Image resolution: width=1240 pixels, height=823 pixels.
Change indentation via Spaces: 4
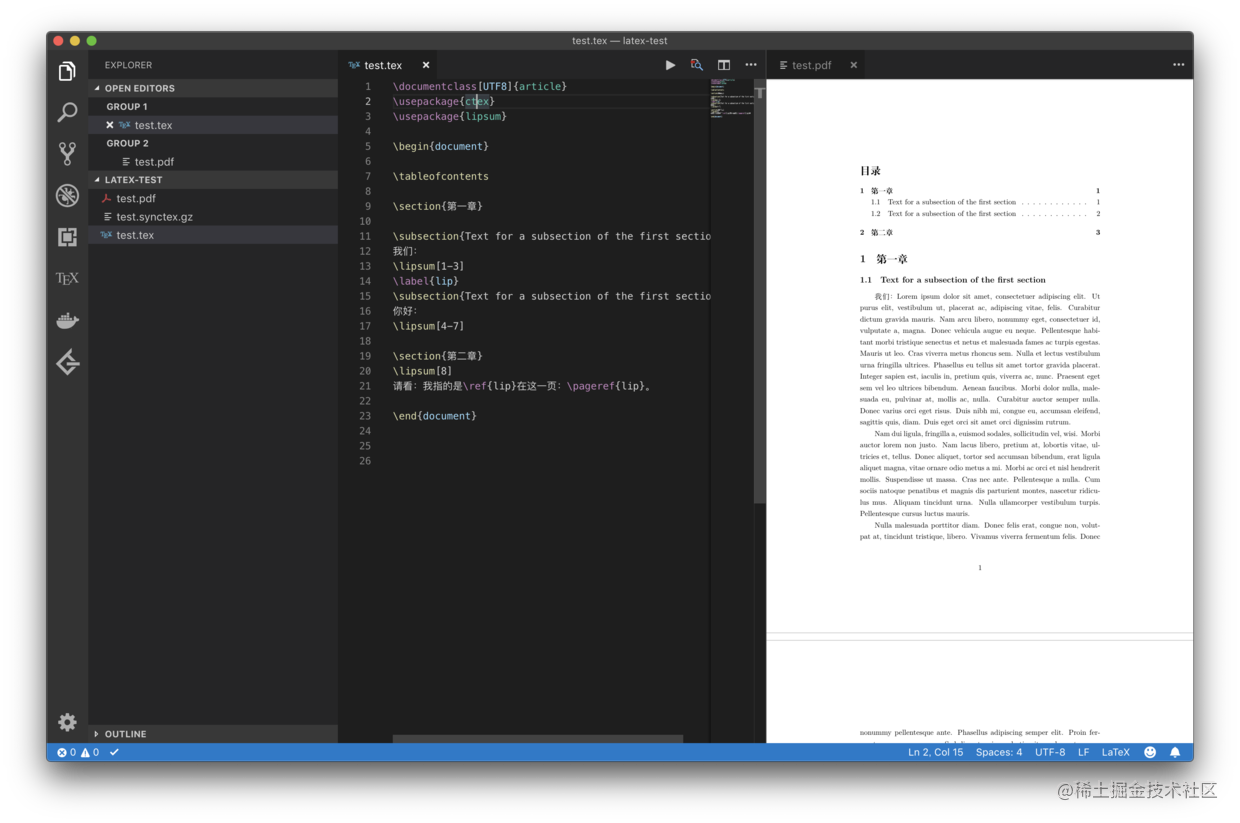click(999, 752)
